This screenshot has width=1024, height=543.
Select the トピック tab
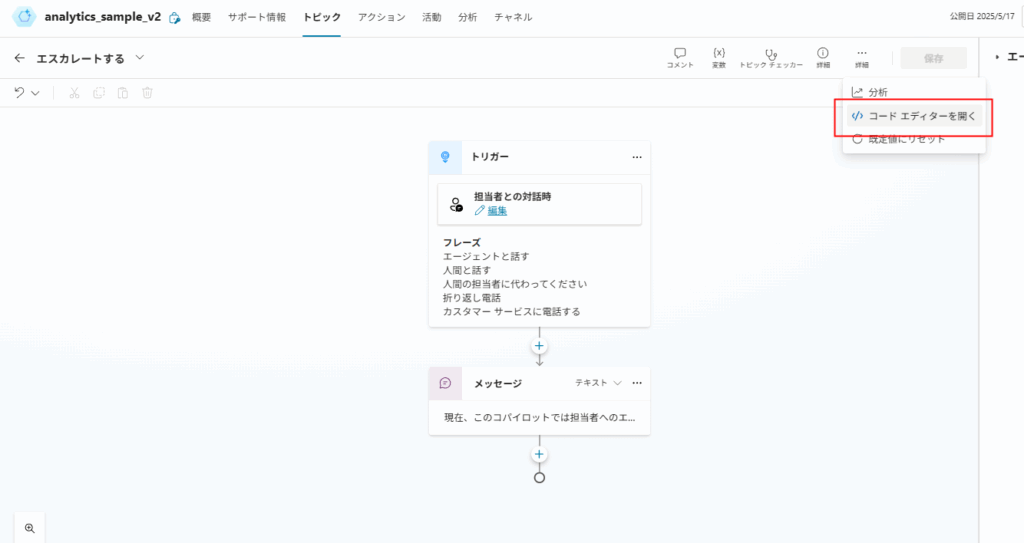pyautogui.click(x=321, y=18)
